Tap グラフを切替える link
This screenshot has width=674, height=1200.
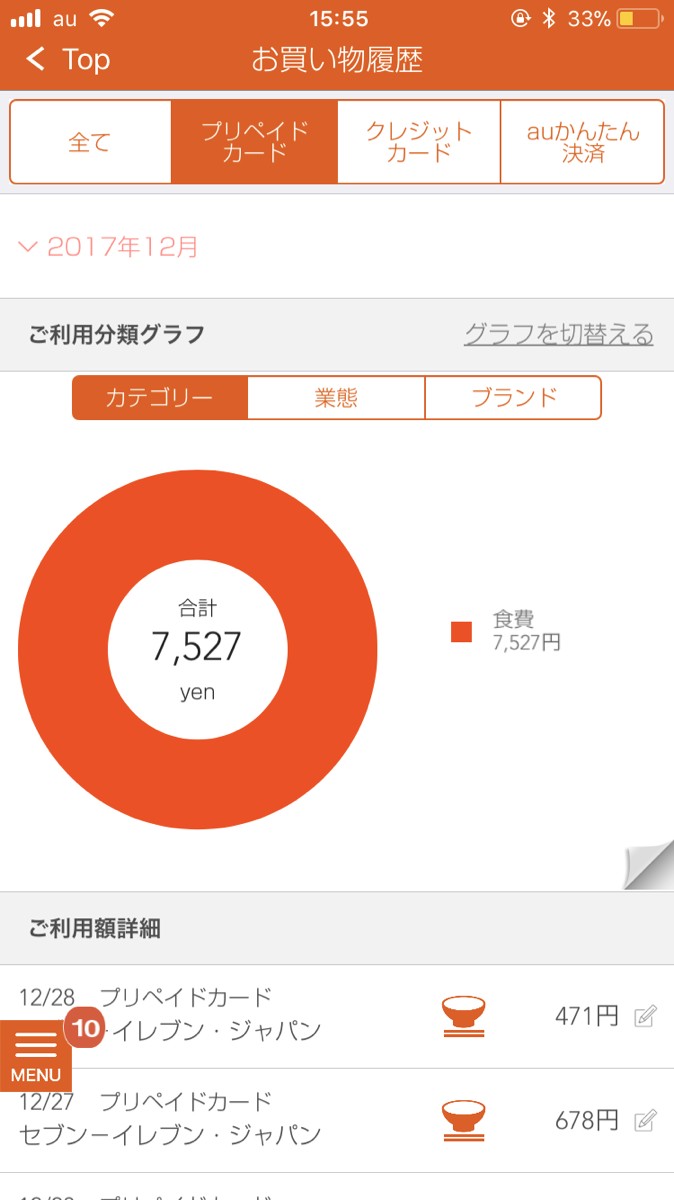click(558, 335)
